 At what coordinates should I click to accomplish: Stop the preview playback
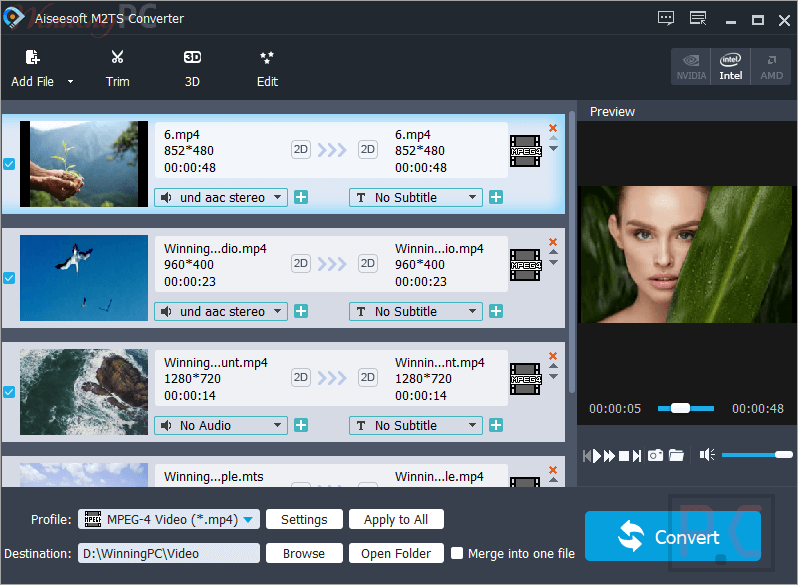(623, 456)
